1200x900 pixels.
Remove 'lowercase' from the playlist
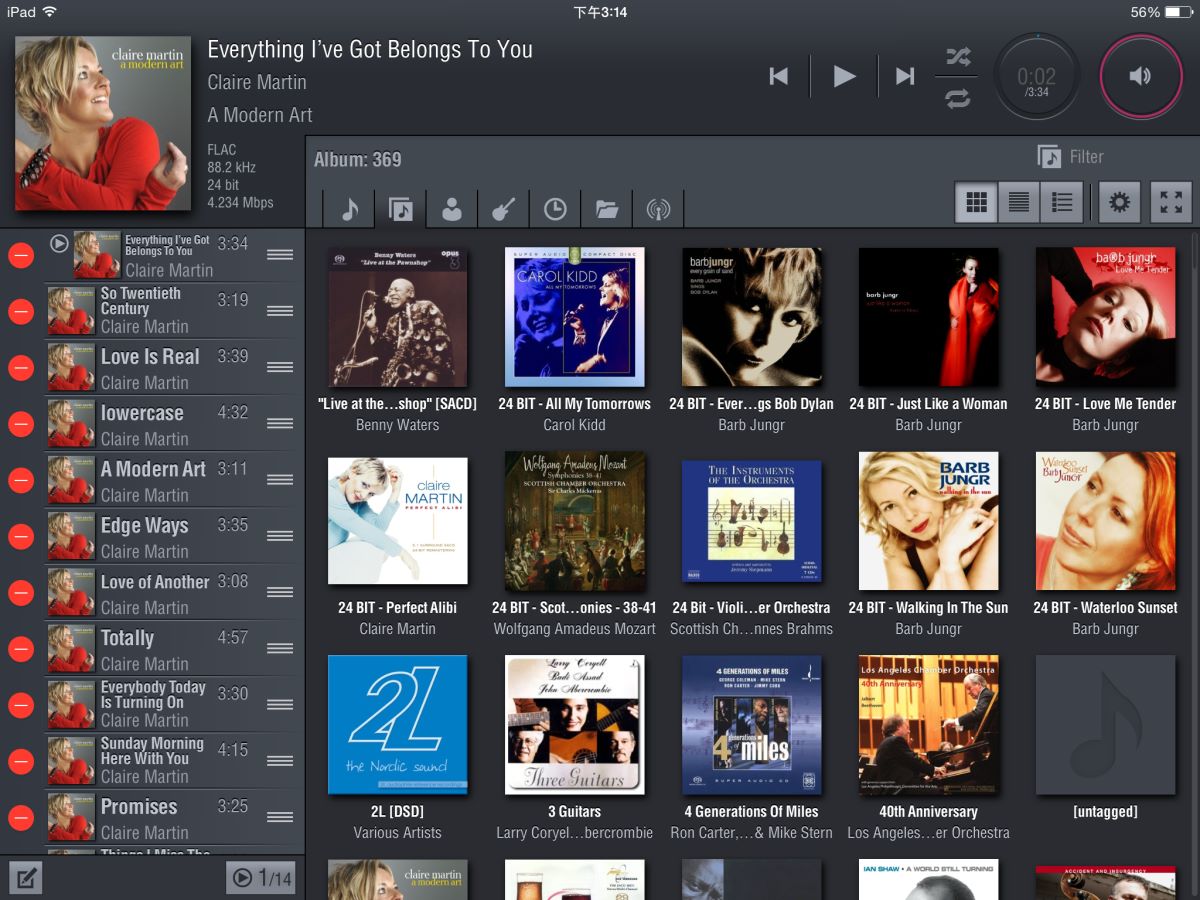click(20, 424)
